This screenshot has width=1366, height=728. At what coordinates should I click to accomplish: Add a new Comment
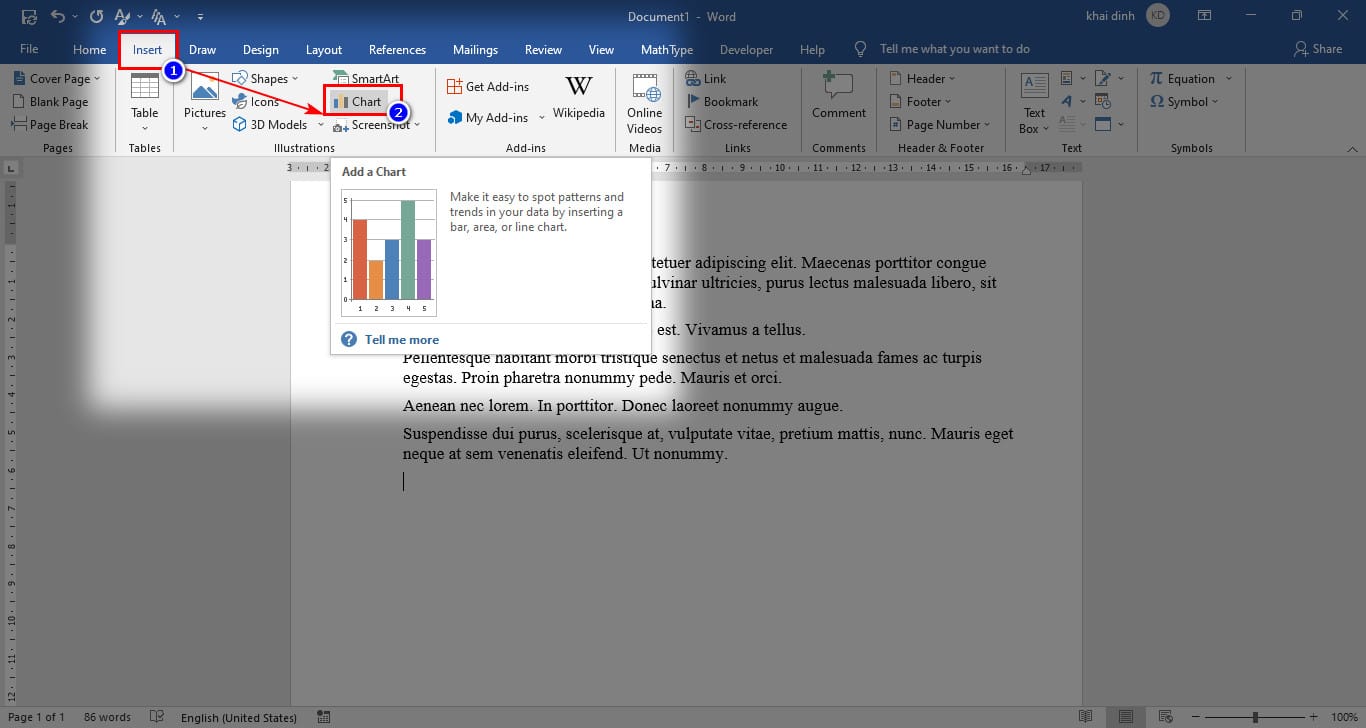click(839, 96)
